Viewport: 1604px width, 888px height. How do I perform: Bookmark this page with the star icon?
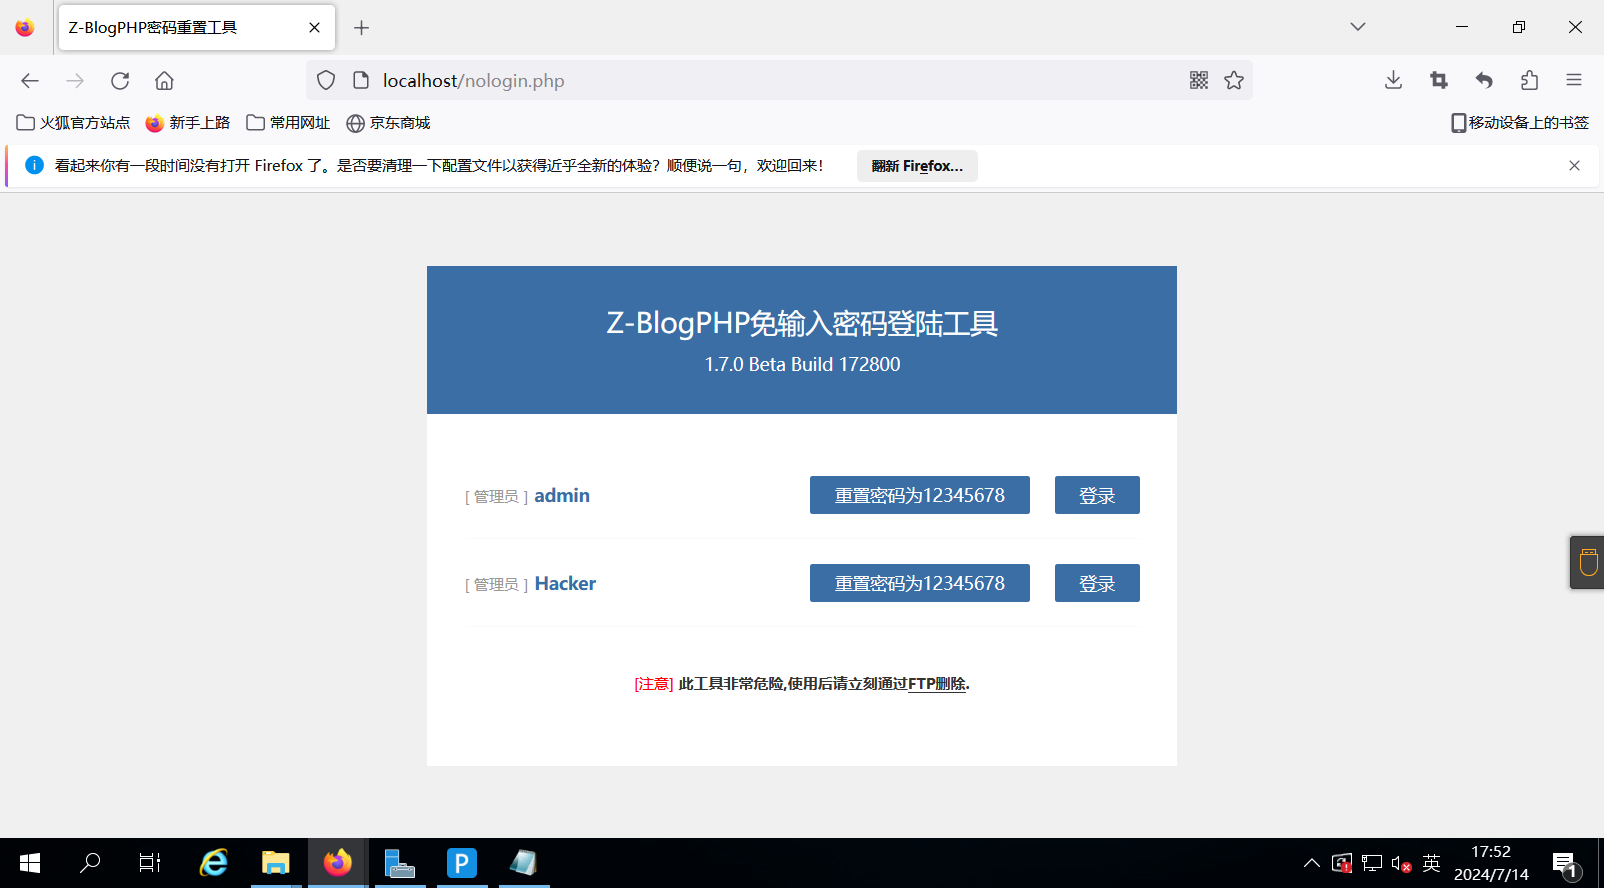pos(1234,81)
